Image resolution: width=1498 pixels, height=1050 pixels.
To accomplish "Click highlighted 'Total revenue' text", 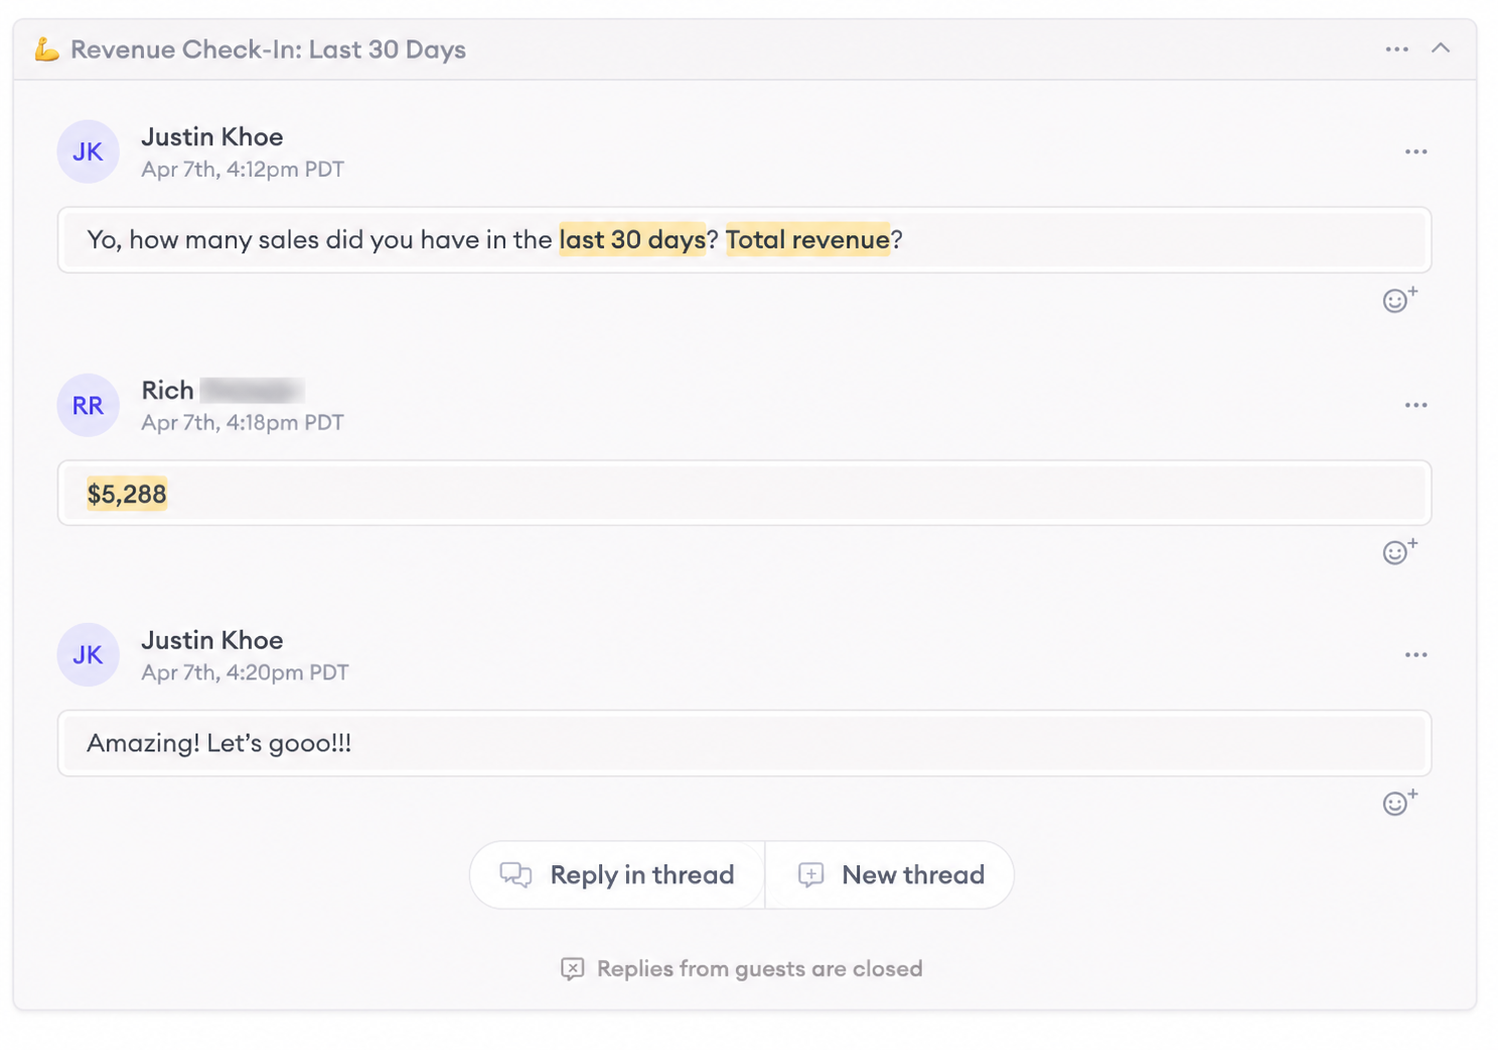I will 808,240.
